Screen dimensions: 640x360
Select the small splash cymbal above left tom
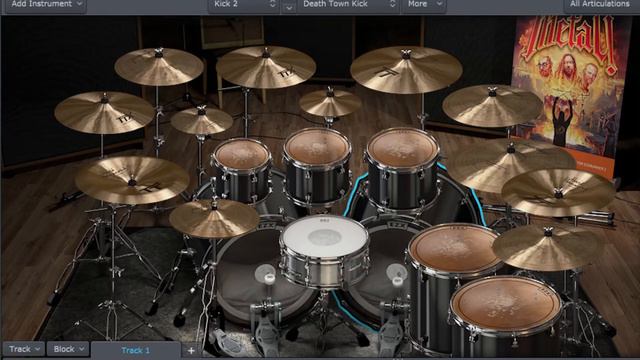(201, 121)
